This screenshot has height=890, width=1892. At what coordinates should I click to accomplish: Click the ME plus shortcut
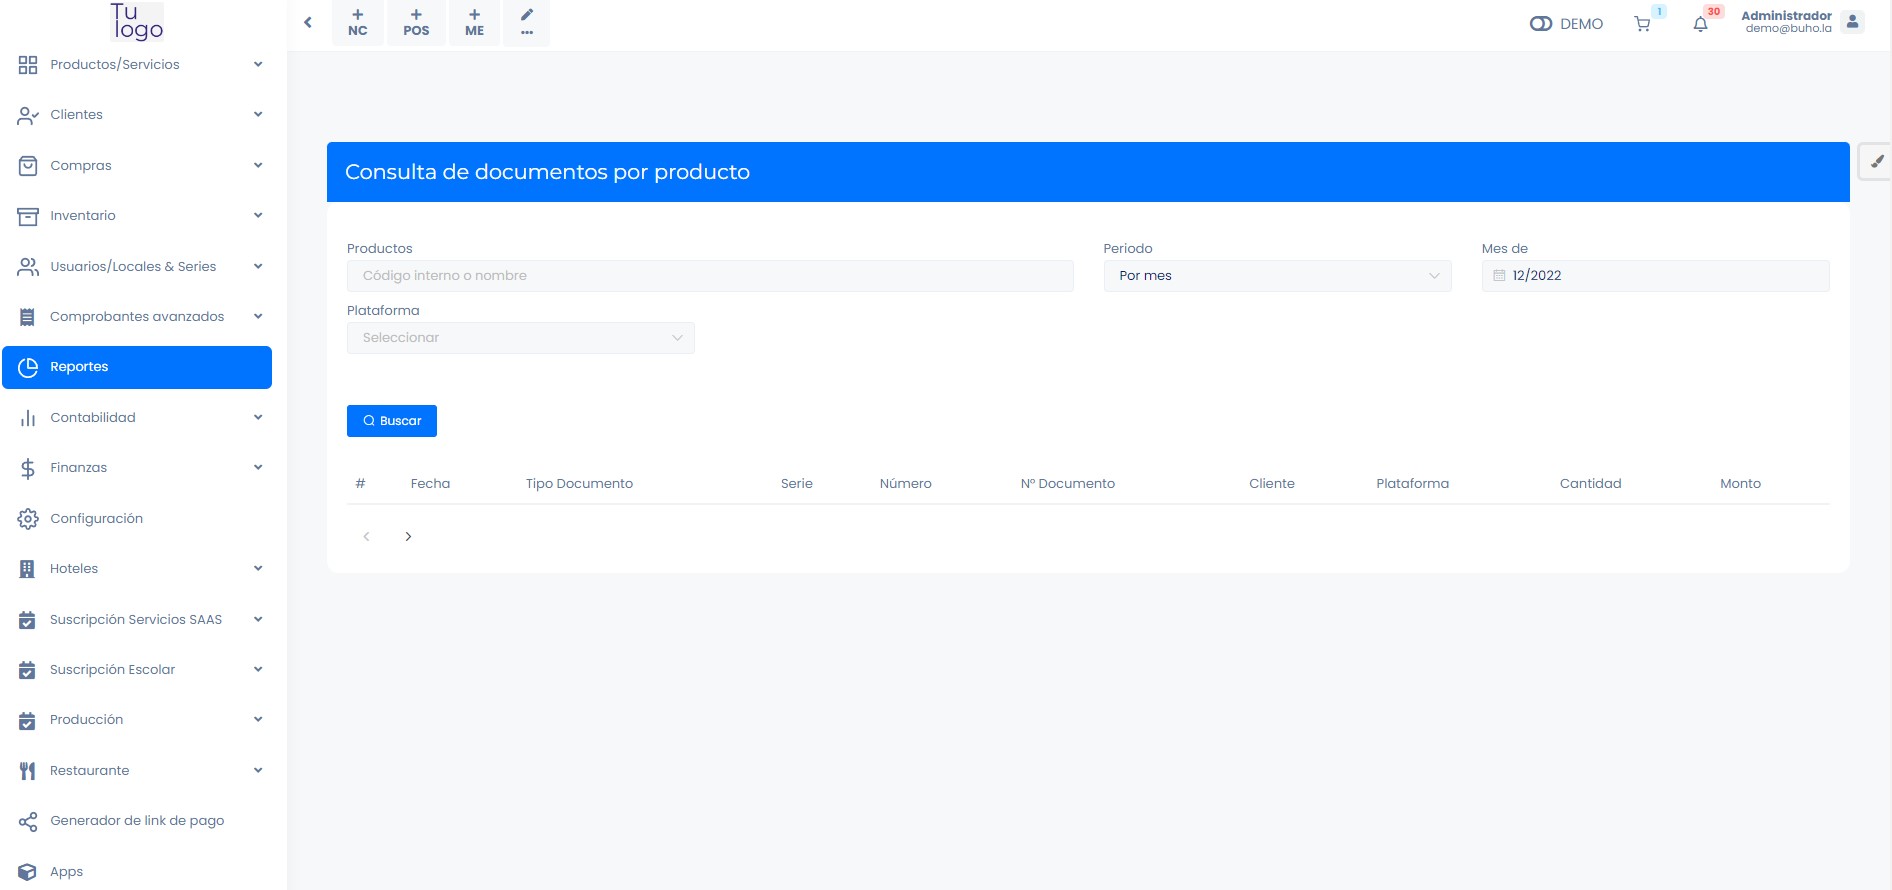click(x=474, y=23)
